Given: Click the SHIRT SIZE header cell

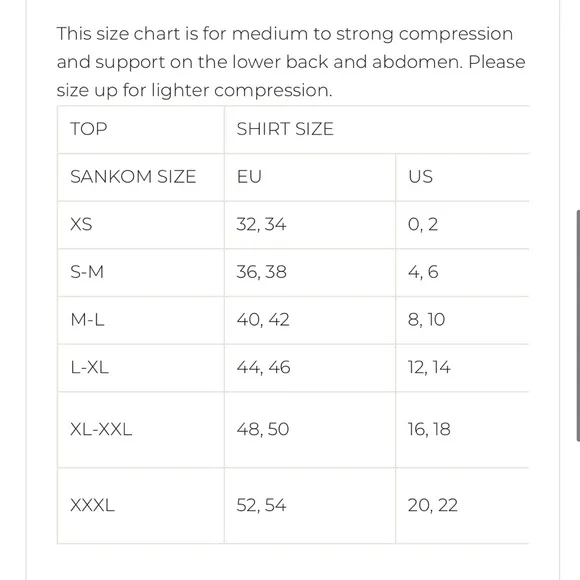Looking at the screenshot, I should tap(377, 129).
